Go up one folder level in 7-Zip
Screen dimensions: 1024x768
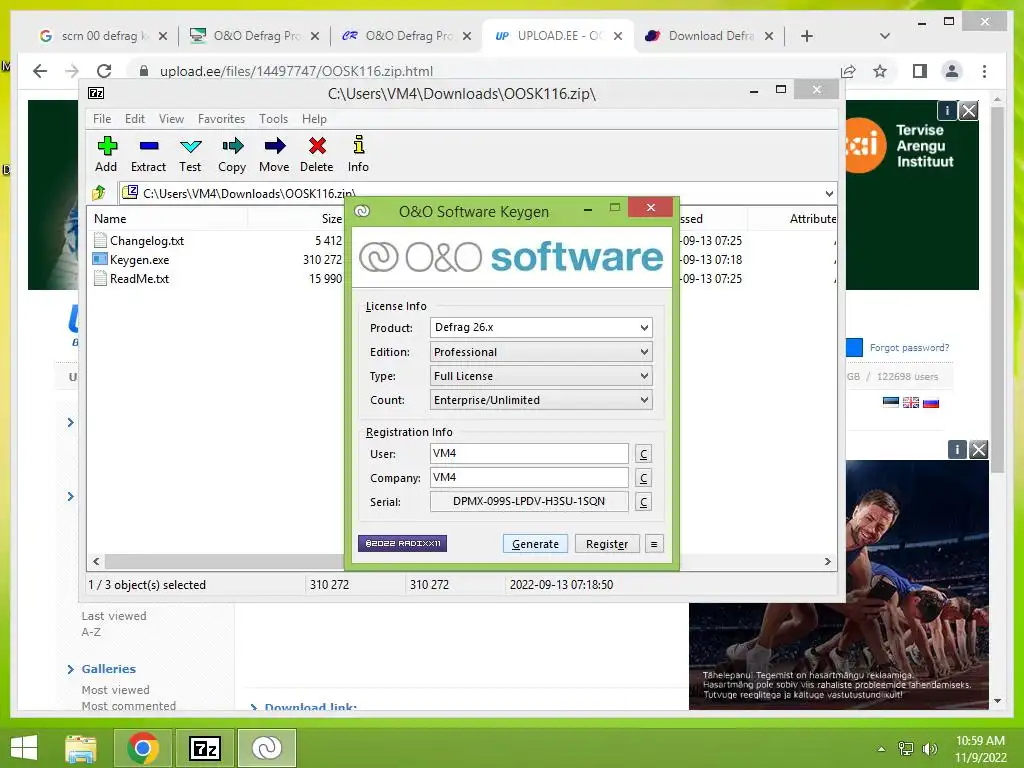pyautogui.click(x=99, y=193)
